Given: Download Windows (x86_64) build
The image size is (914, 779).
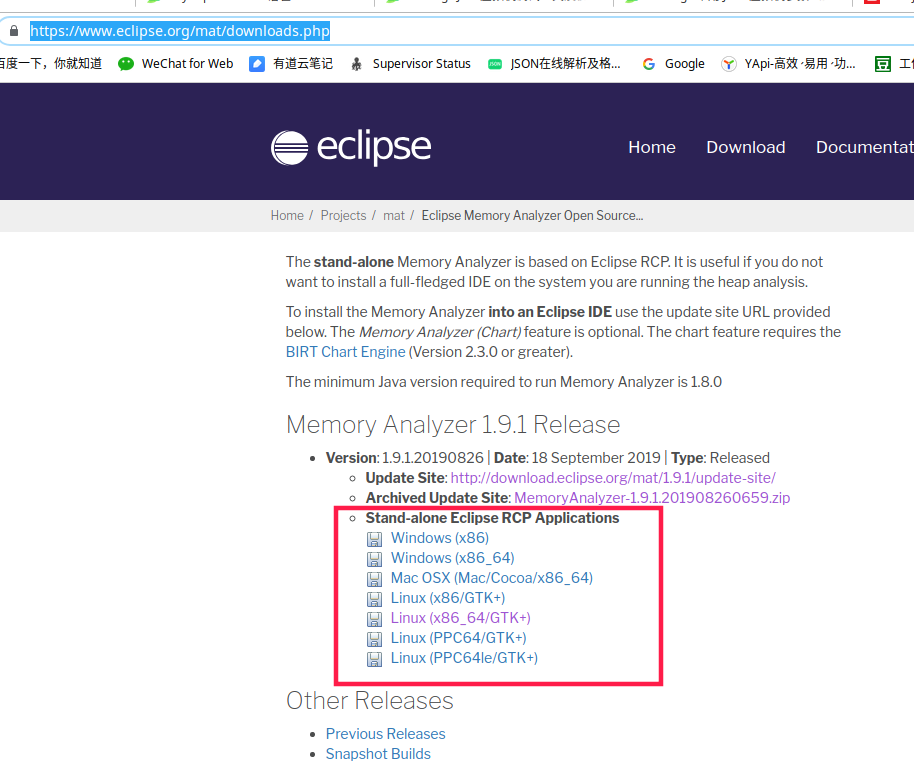Looking at the screenshot, I should 452,557.
